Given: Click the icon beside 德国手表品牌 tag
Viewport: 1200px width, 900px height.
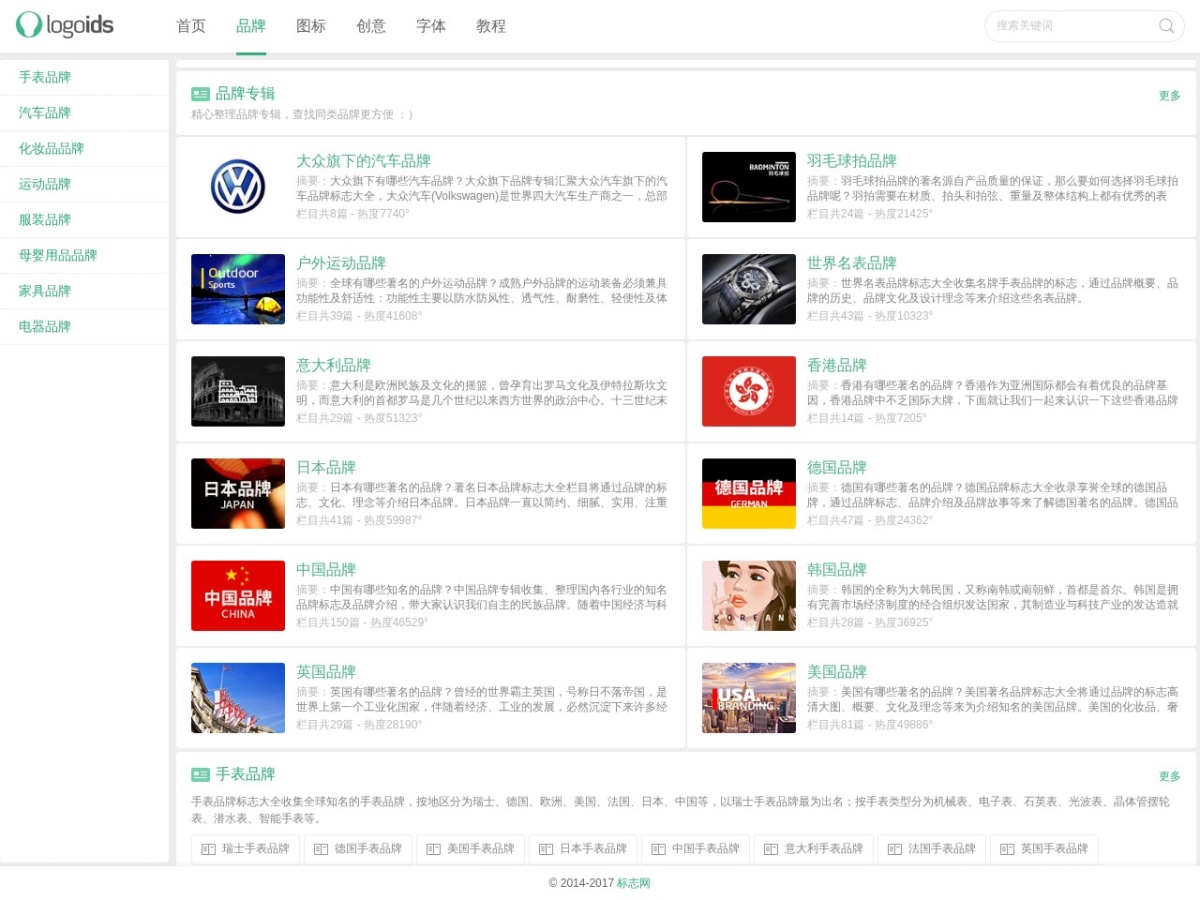Looking at the screenshot, I should (321, 849).
